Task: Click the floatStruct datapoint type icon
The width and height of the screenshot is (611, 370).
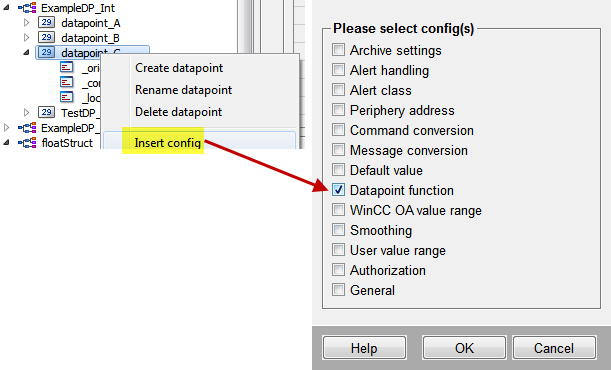Action: [x=27, y=143]
